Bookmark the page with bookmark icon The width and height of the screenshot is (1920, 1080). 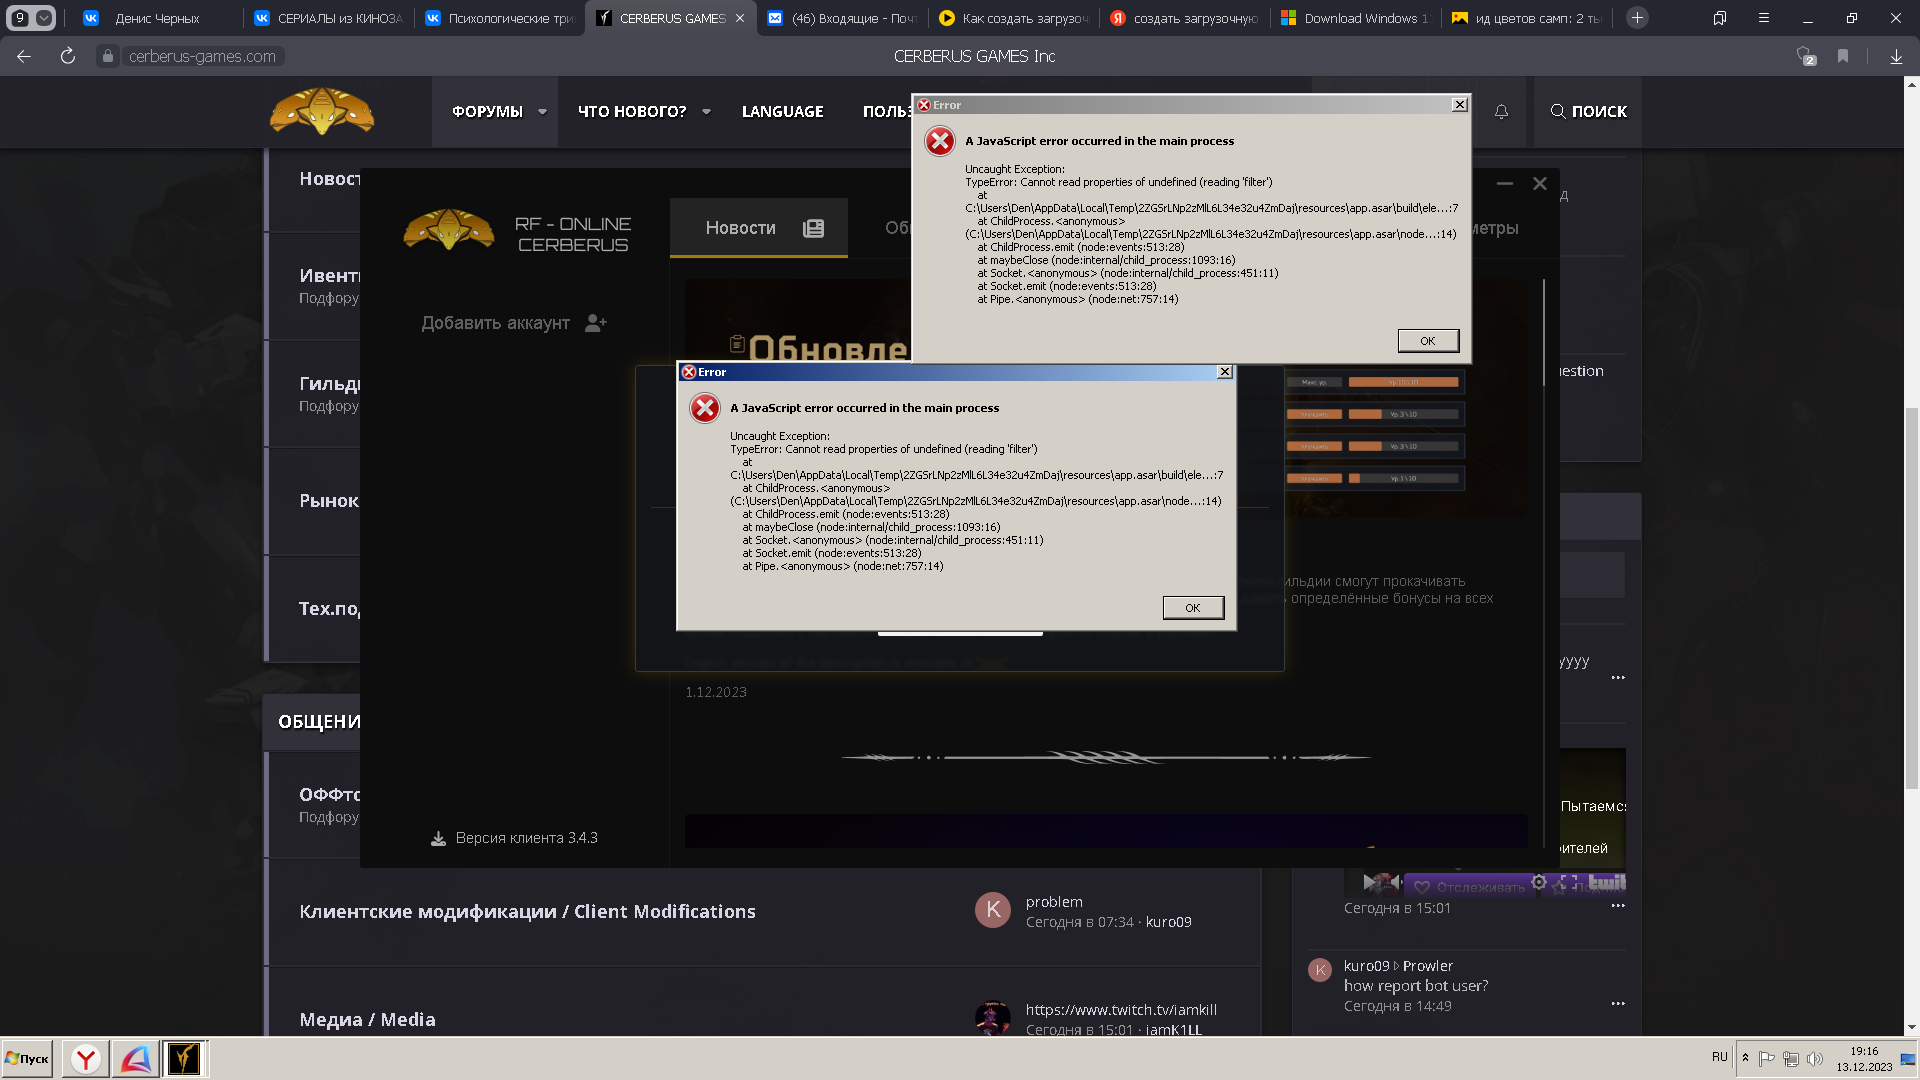point(1842,57)
